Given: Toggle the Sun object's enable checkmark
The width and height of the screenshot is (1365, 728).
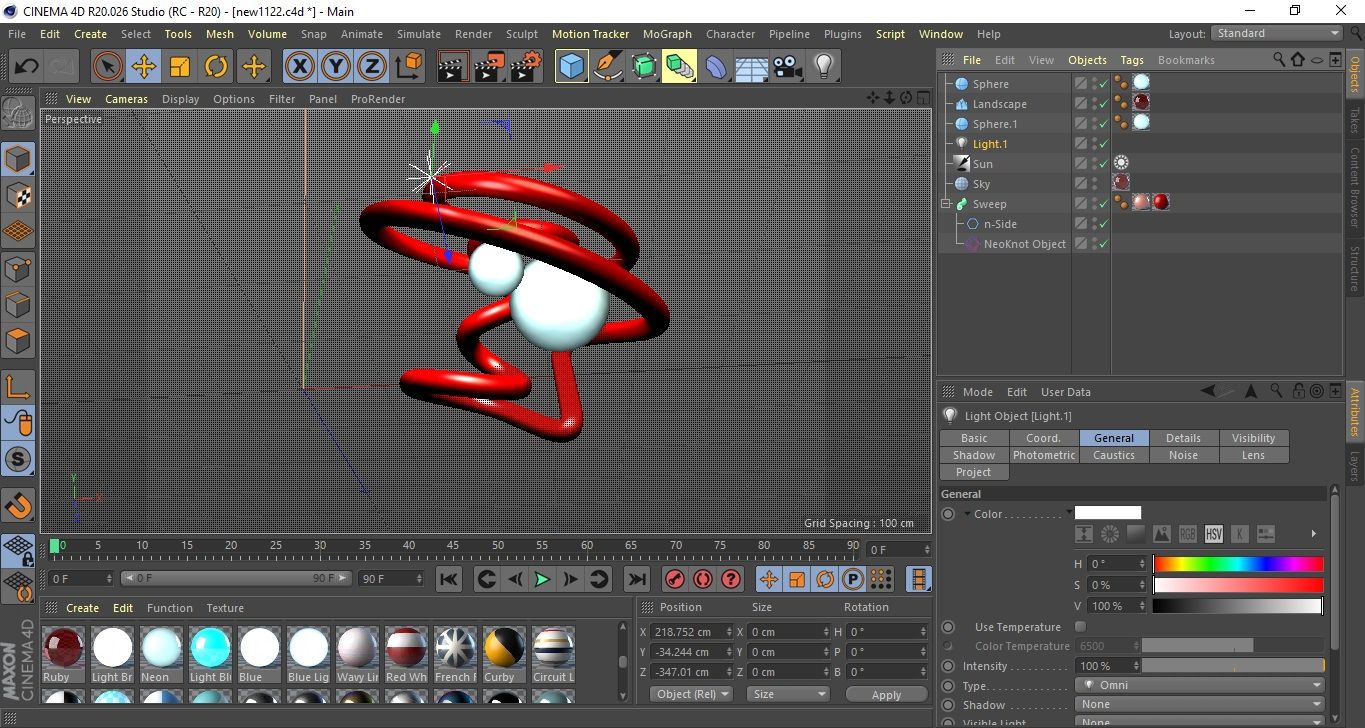Looking at the screenshot, I should [1103, 164].
